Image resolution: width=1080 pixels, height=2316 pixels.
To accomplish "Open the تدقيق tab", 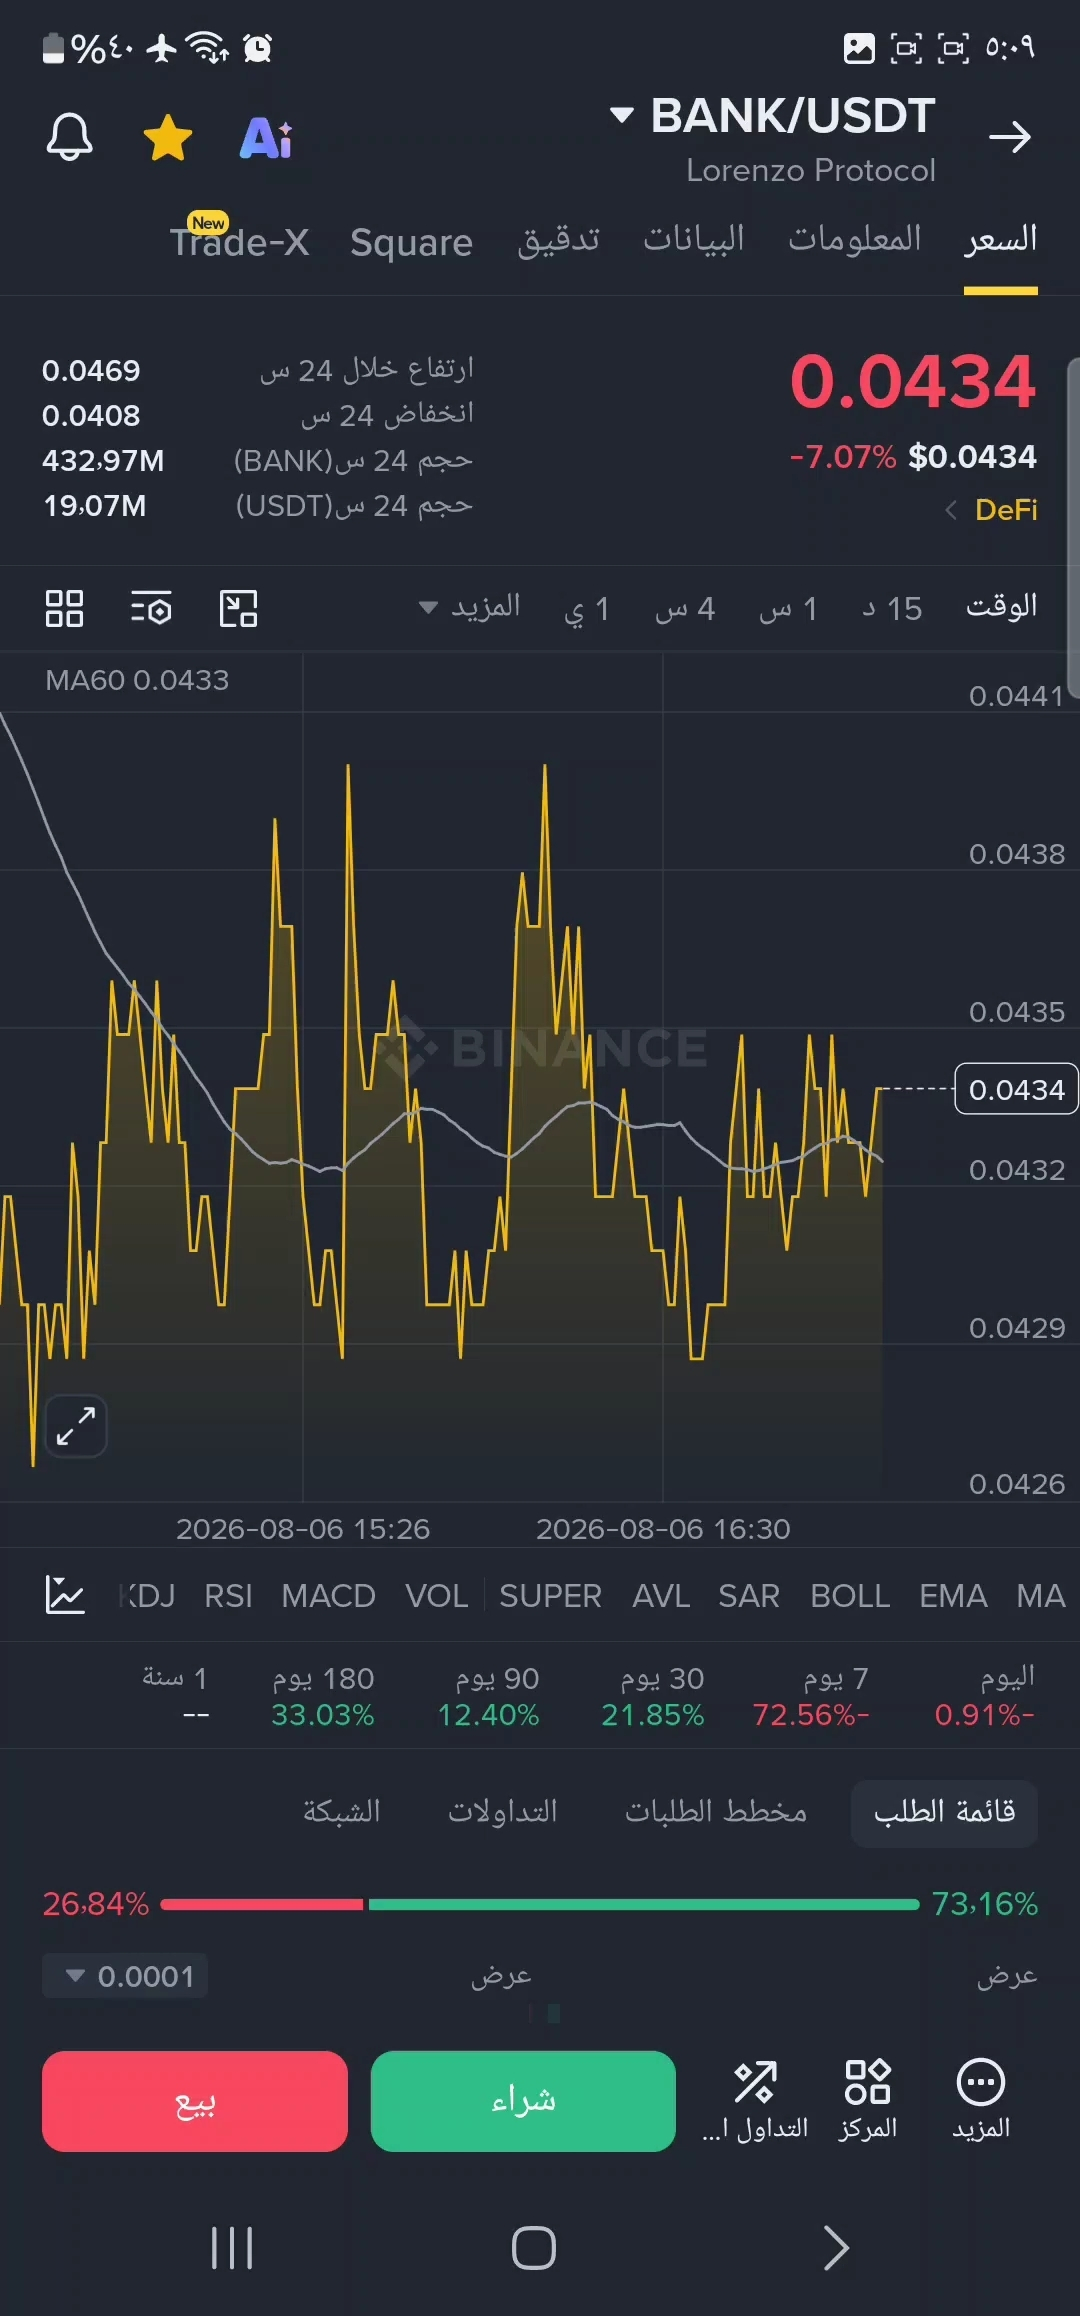I will 558,240.
